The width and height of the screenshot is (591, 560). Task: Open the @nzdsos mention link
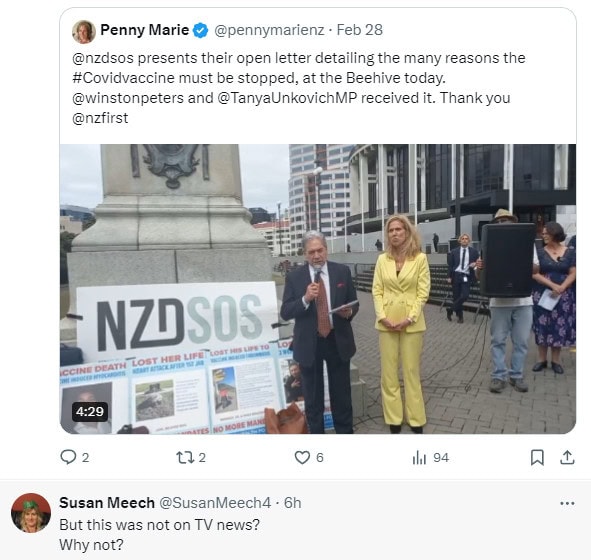[x=103, y=58]
